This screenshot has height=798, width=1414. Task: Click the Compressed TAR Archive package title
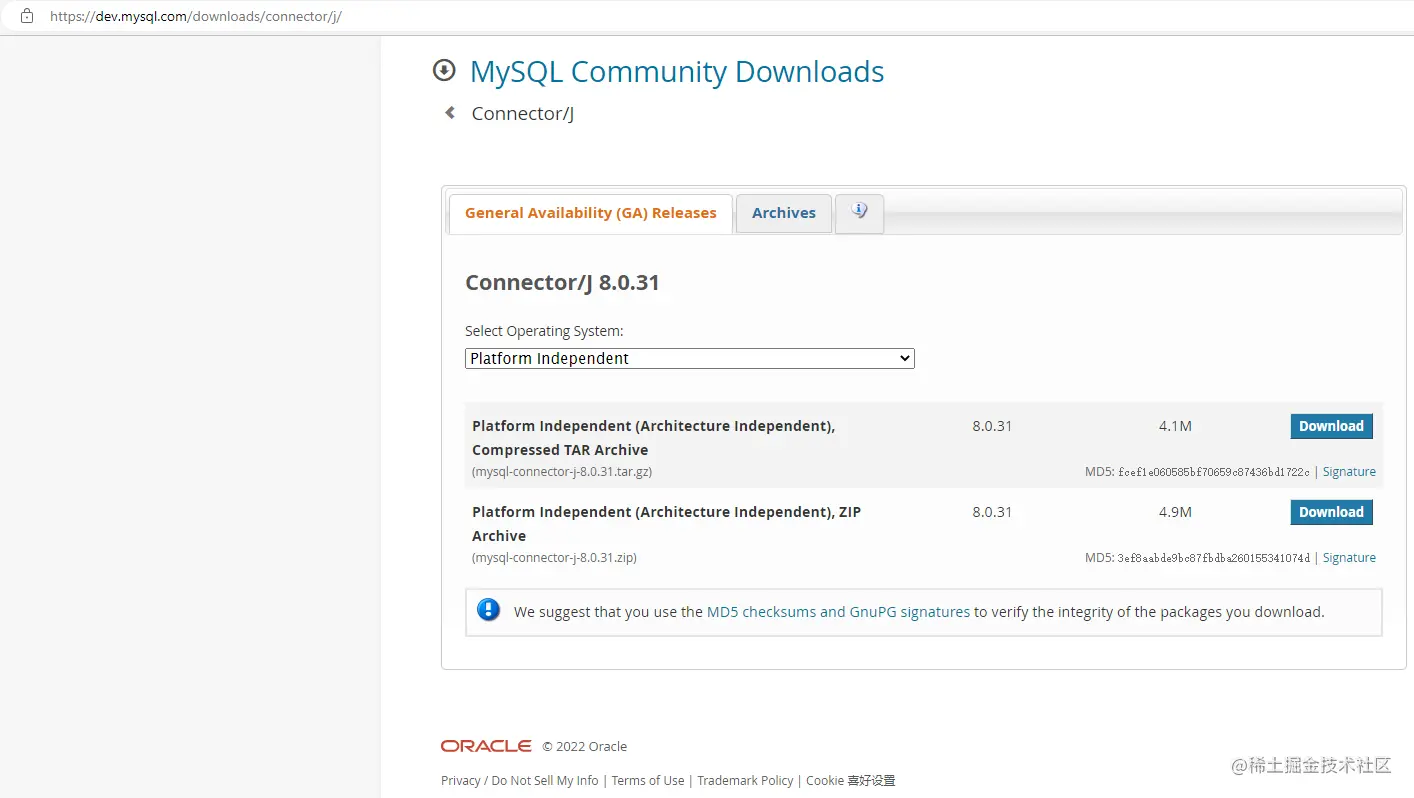pyautogui.click(x=653, y=438)
